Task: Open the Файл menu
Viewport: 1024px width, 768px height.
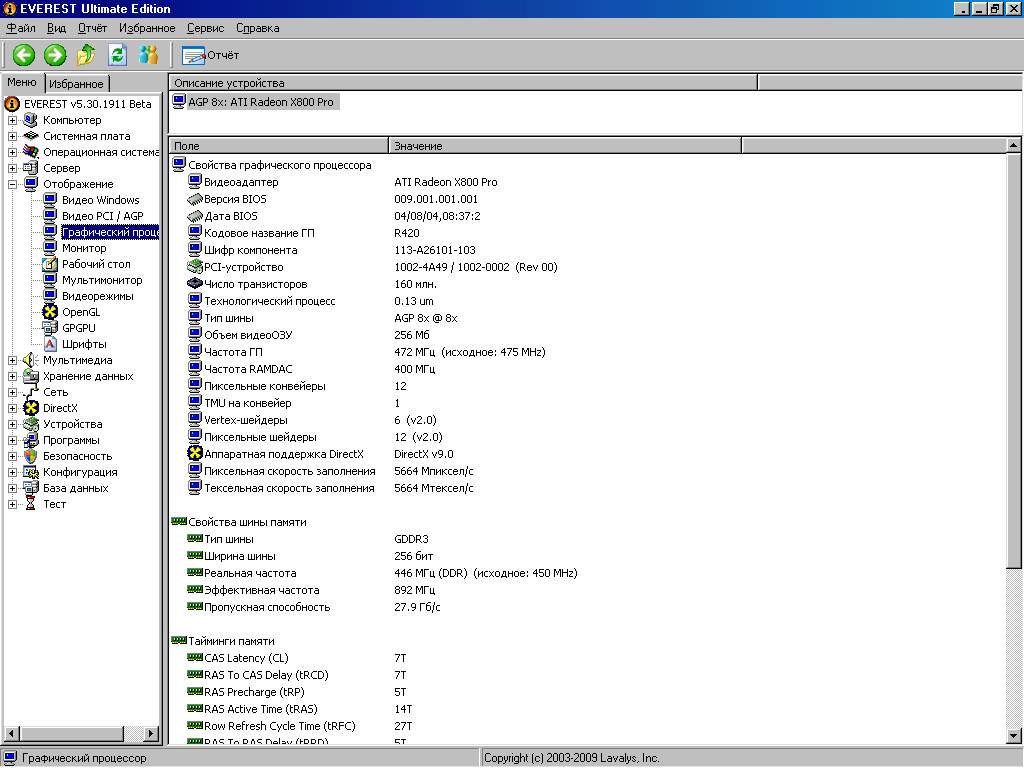Action: click(21, 28)
